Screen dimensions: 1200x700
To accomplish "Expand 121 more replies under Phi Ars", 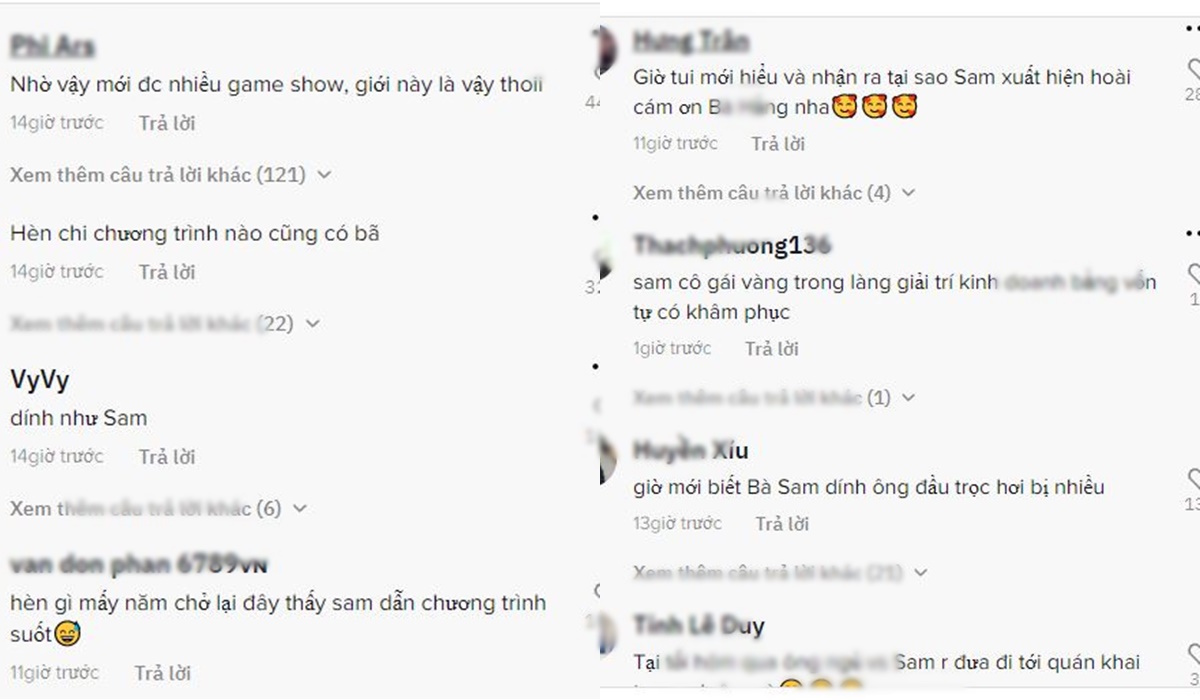I will coord(170,175).
